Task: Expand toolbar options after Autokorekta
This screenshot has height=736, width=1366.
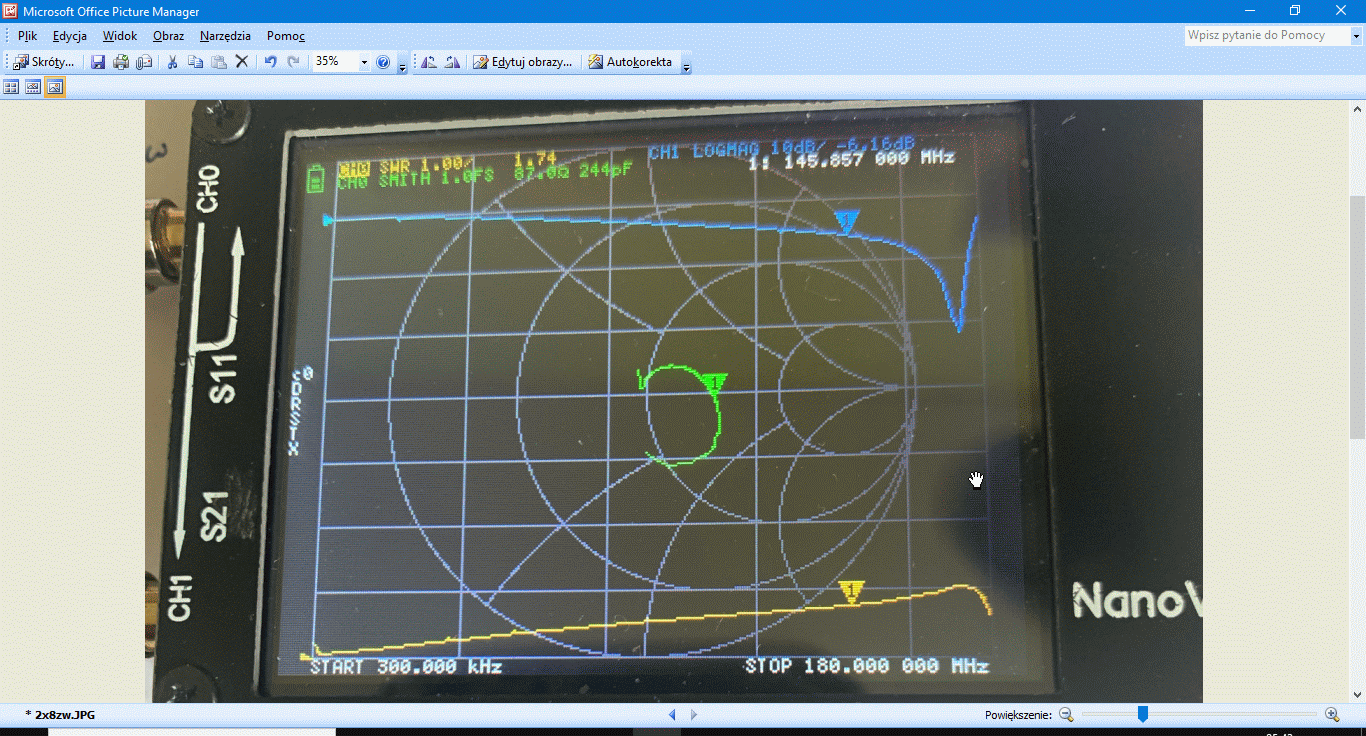Action: [x=686, y=66]
